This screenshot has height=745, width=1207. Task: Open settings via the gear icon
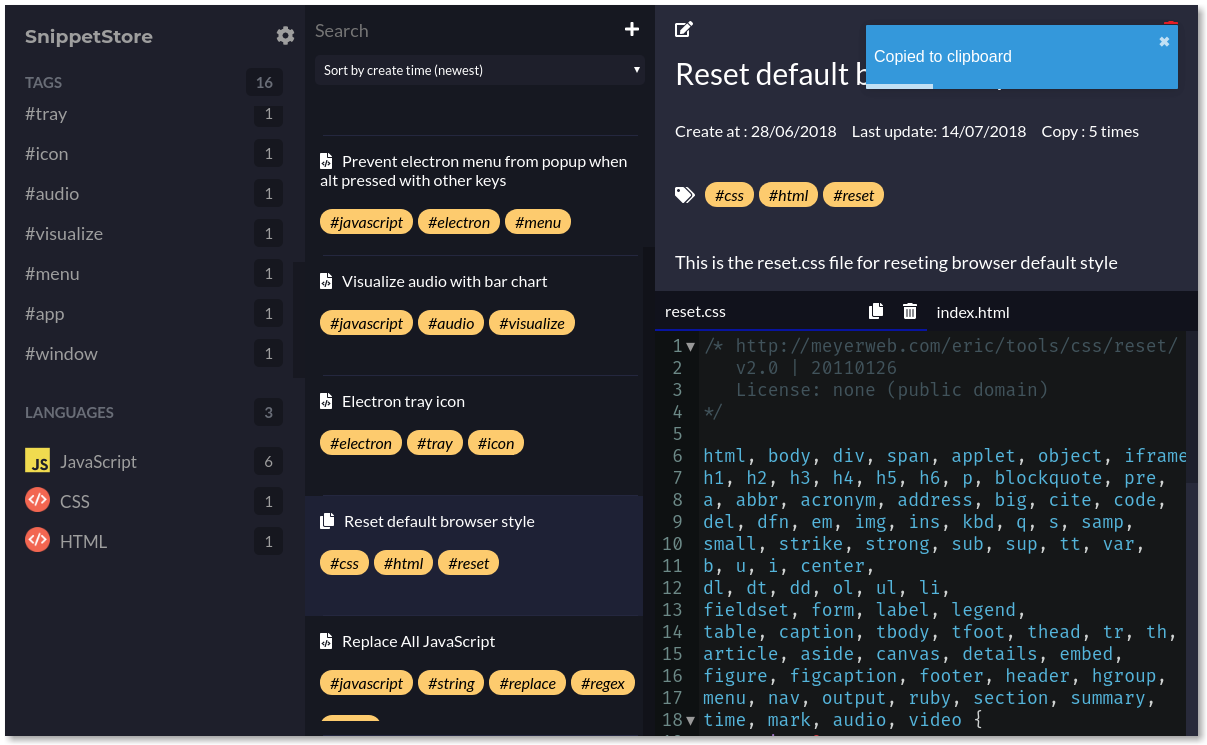click(285, 36)
